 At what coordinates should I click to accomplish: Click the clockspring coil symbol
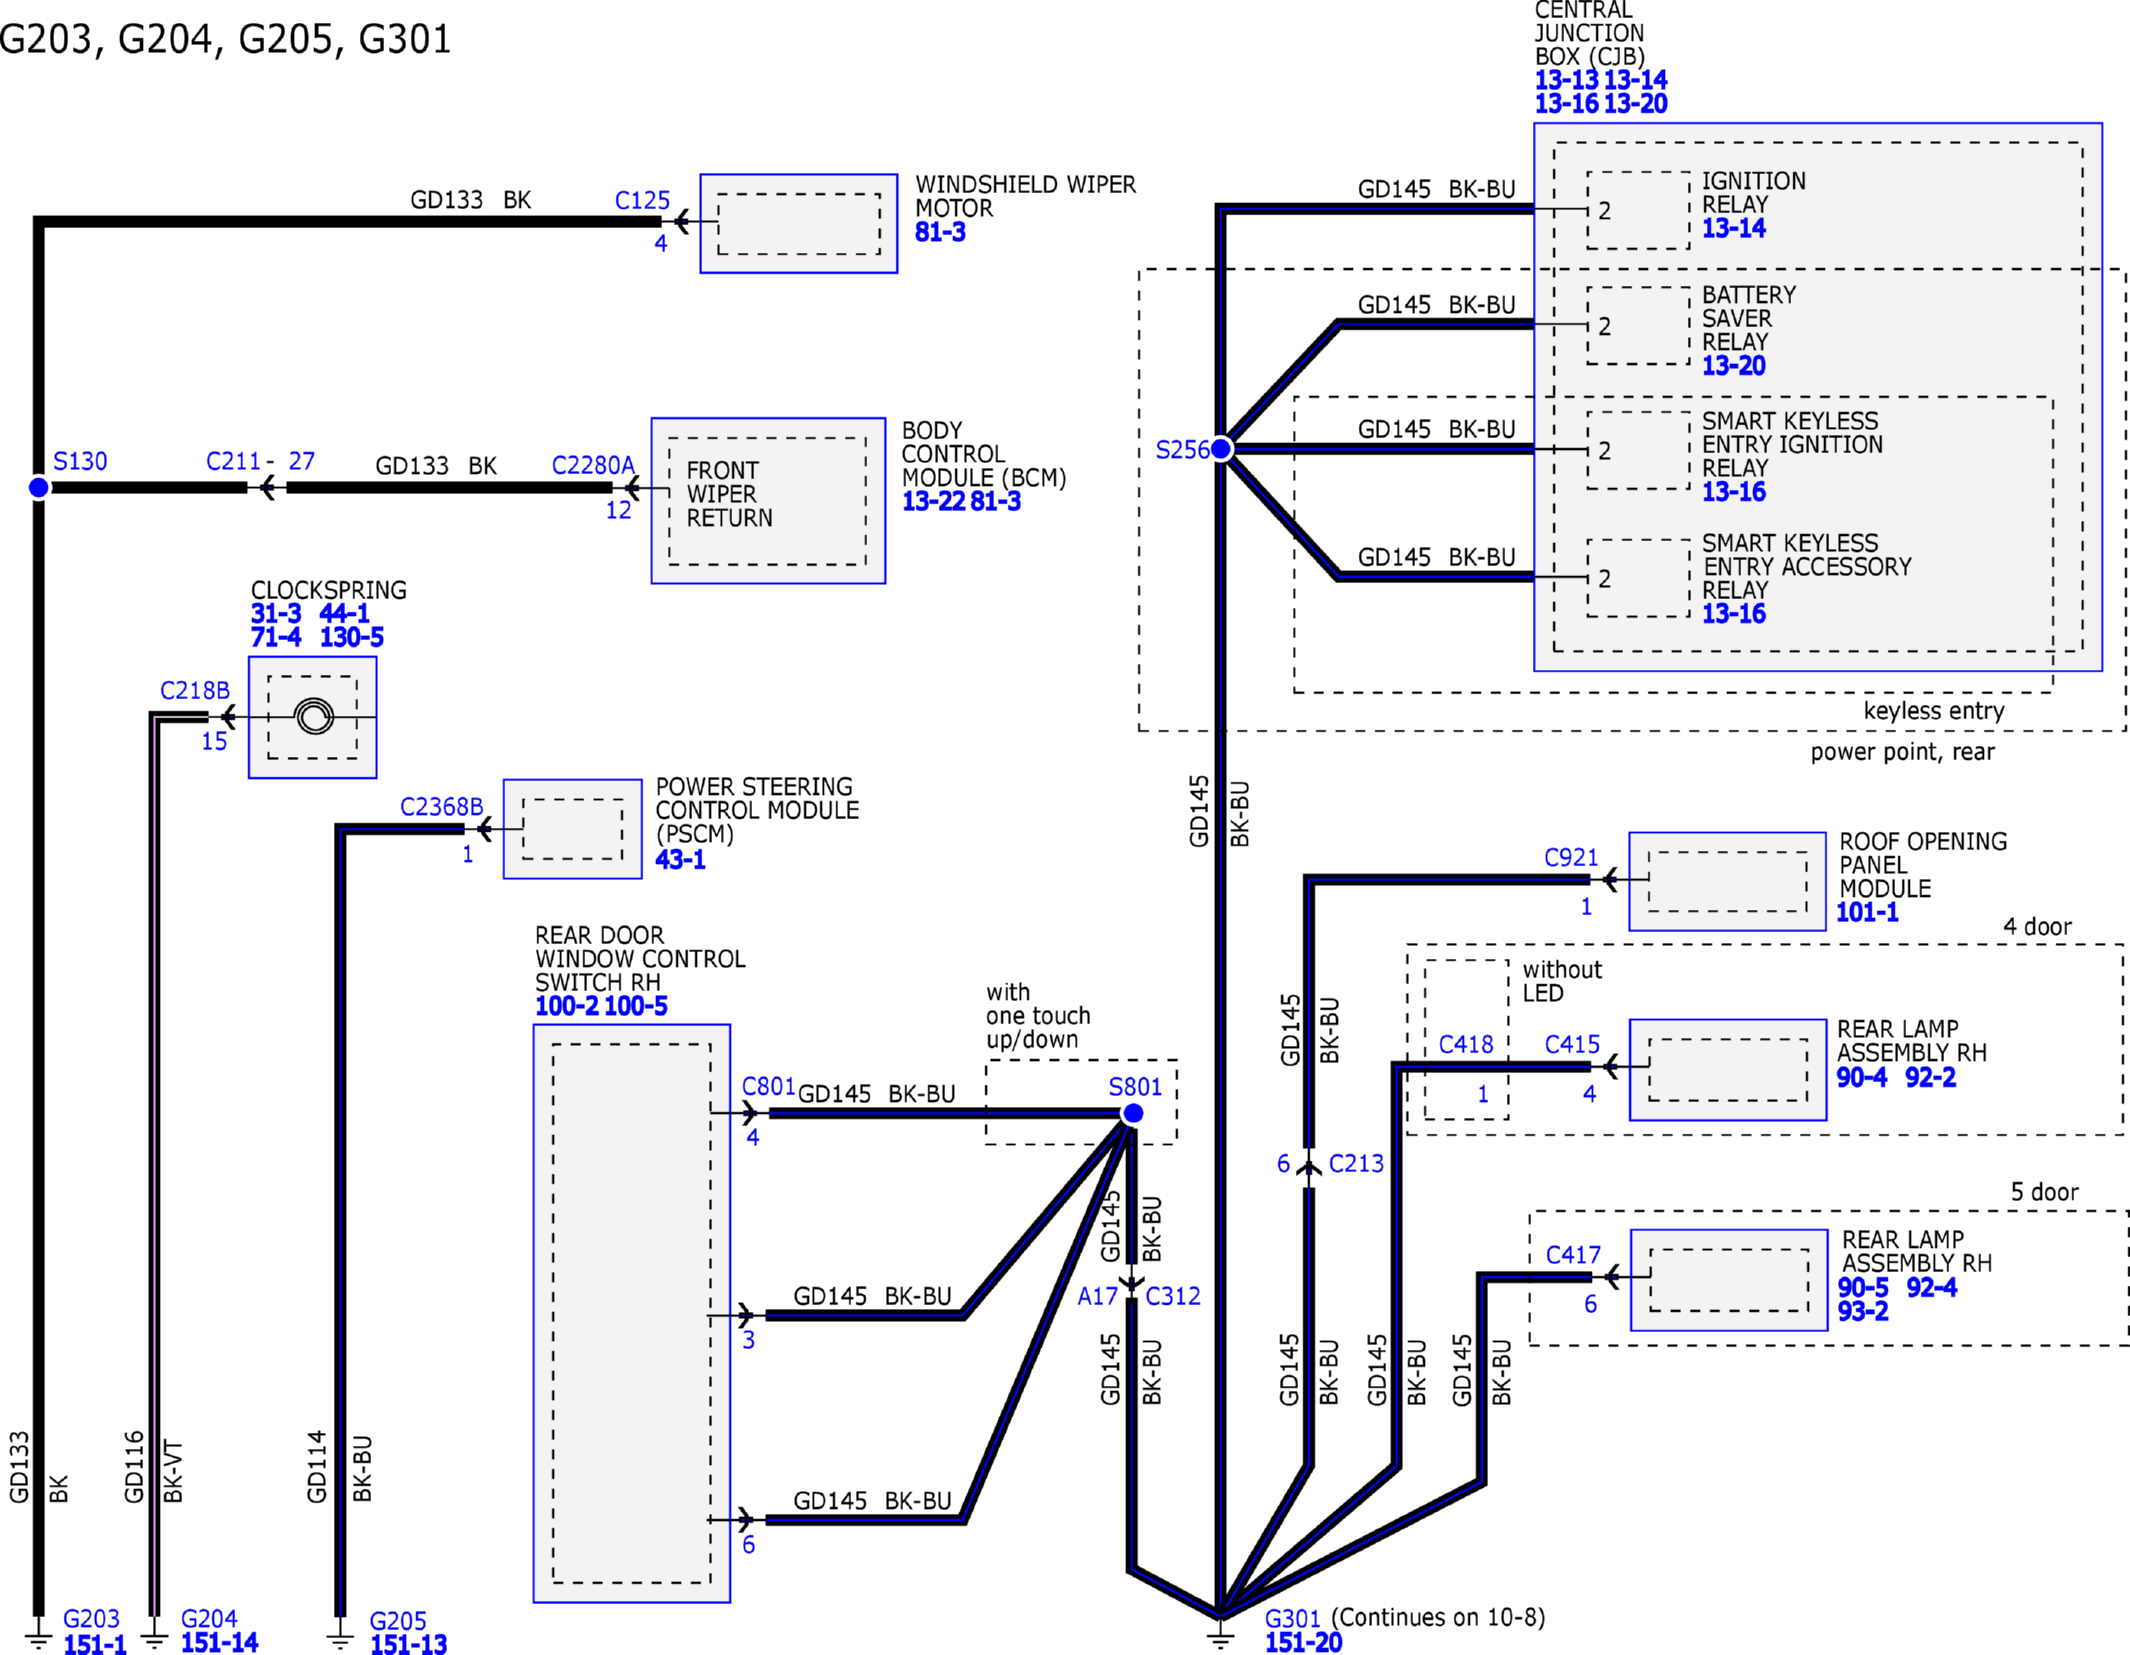(x=314, y=717)
